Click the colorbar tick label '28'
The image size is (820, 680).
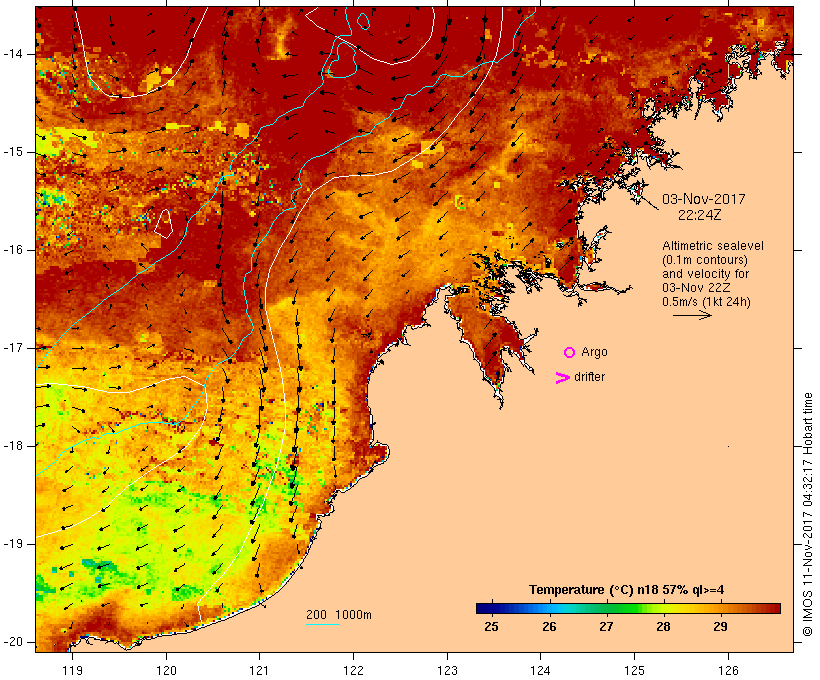(663, 627)
